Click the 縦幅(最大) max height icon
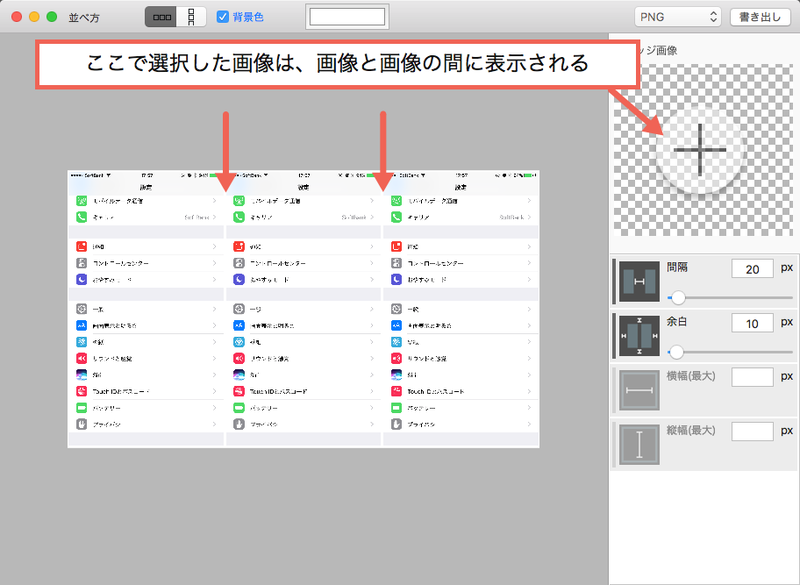The image size is (800, 585). tap(636, 443)
